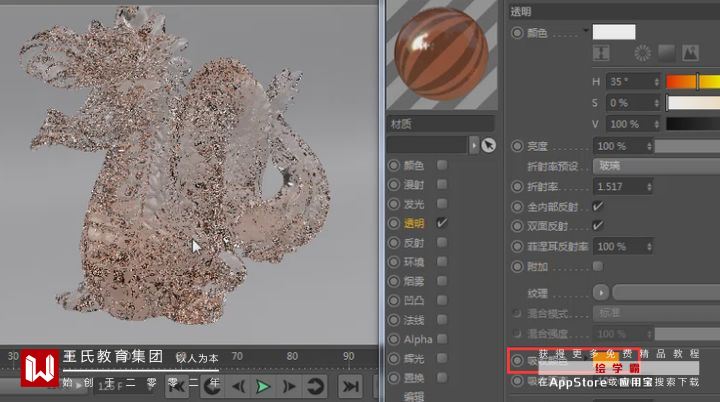Image resolution: width=720 pixels, height=402 pixels.
Task: Click the keyframe dot beside 折射率
Action: 517,187
